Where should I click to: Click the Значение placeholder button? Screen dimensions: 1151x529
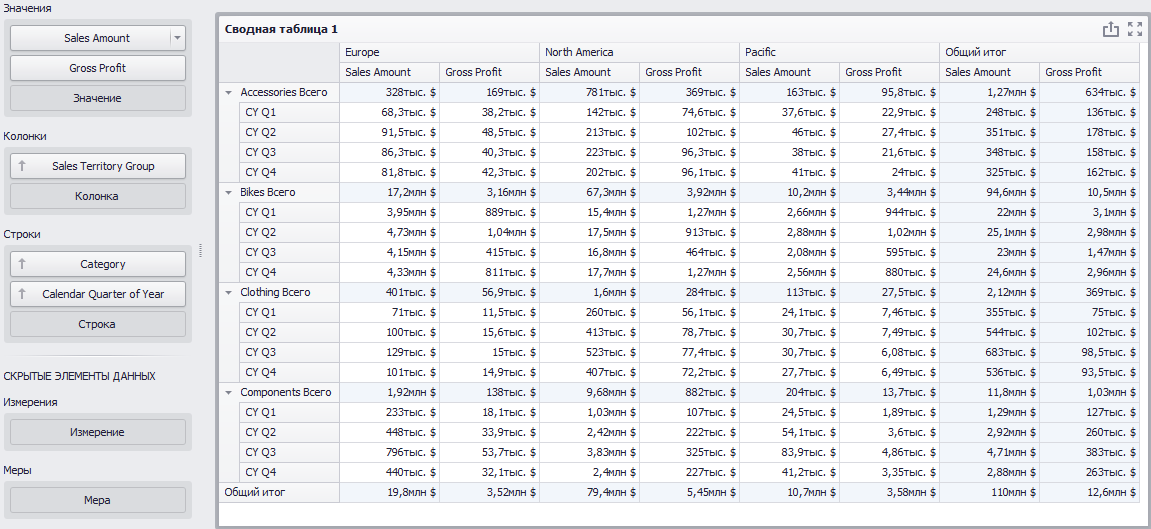[98, 98]
